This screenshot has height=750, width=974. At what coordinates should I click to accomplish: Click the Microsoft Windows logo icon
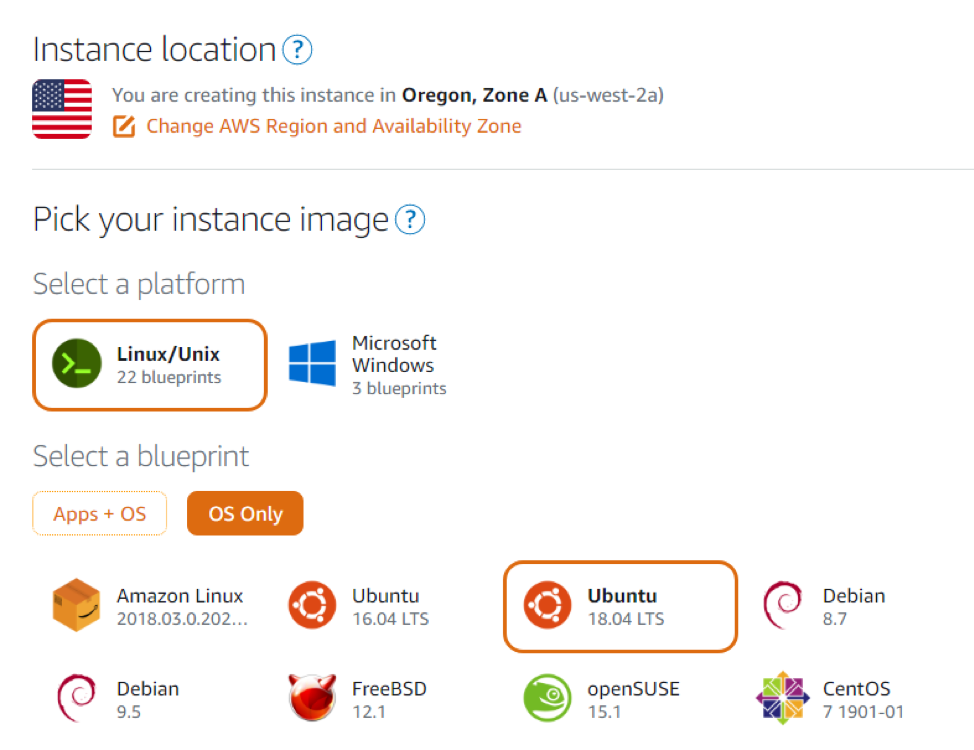[312, 363]
